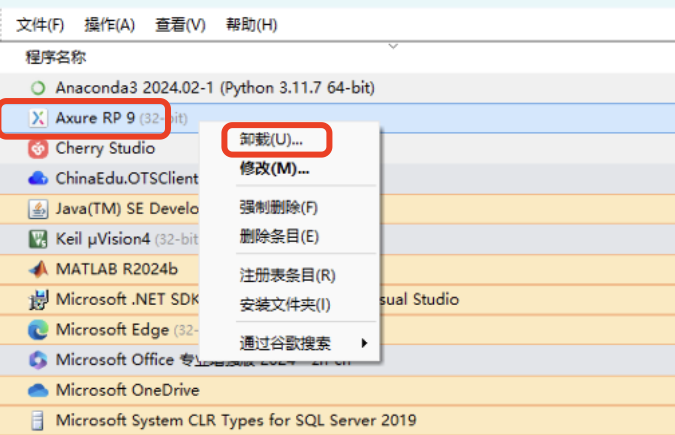The image size is (675, 435).
Task: Click the Microsoft Edge icon
Action: pos(38,330)
